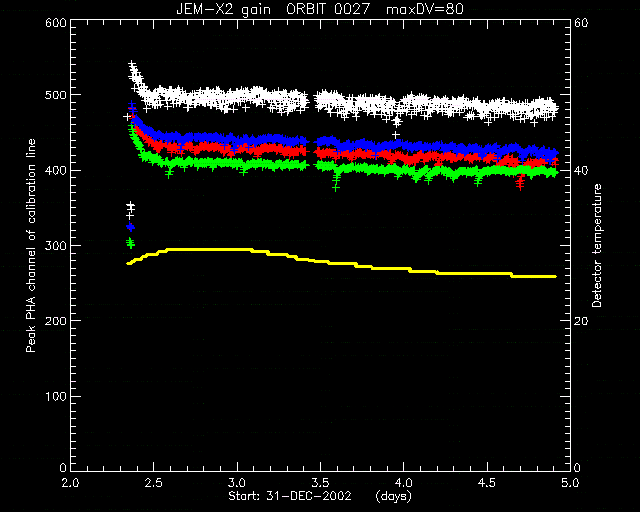This screenshot has width=640, height=512.
Task: Click the 'maxDV=80' text in title
Action: [424, 9]
